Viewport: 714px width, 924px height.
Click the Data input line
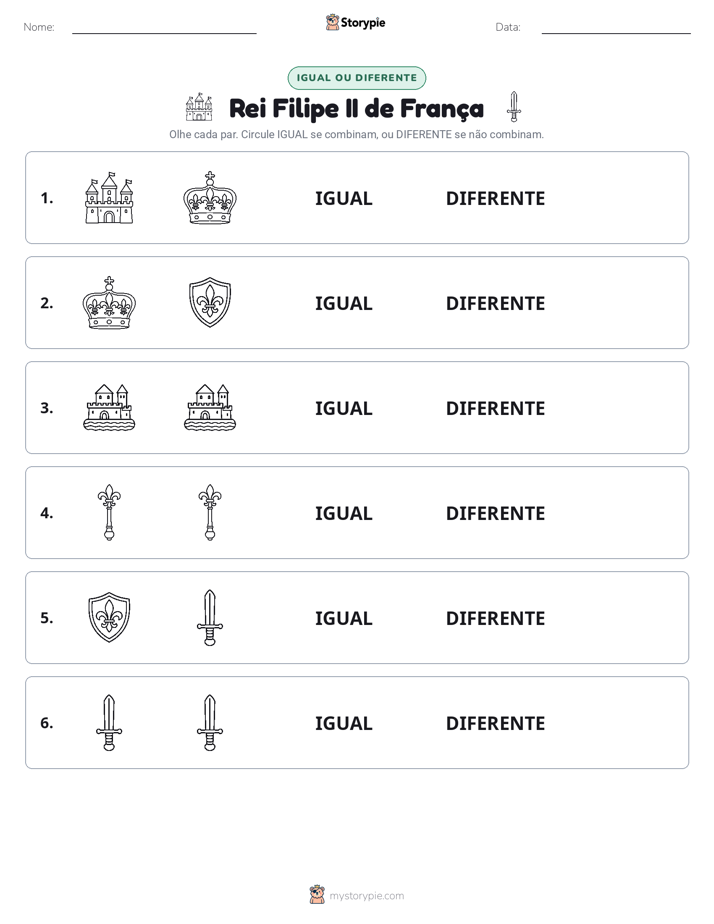(616, 28)
